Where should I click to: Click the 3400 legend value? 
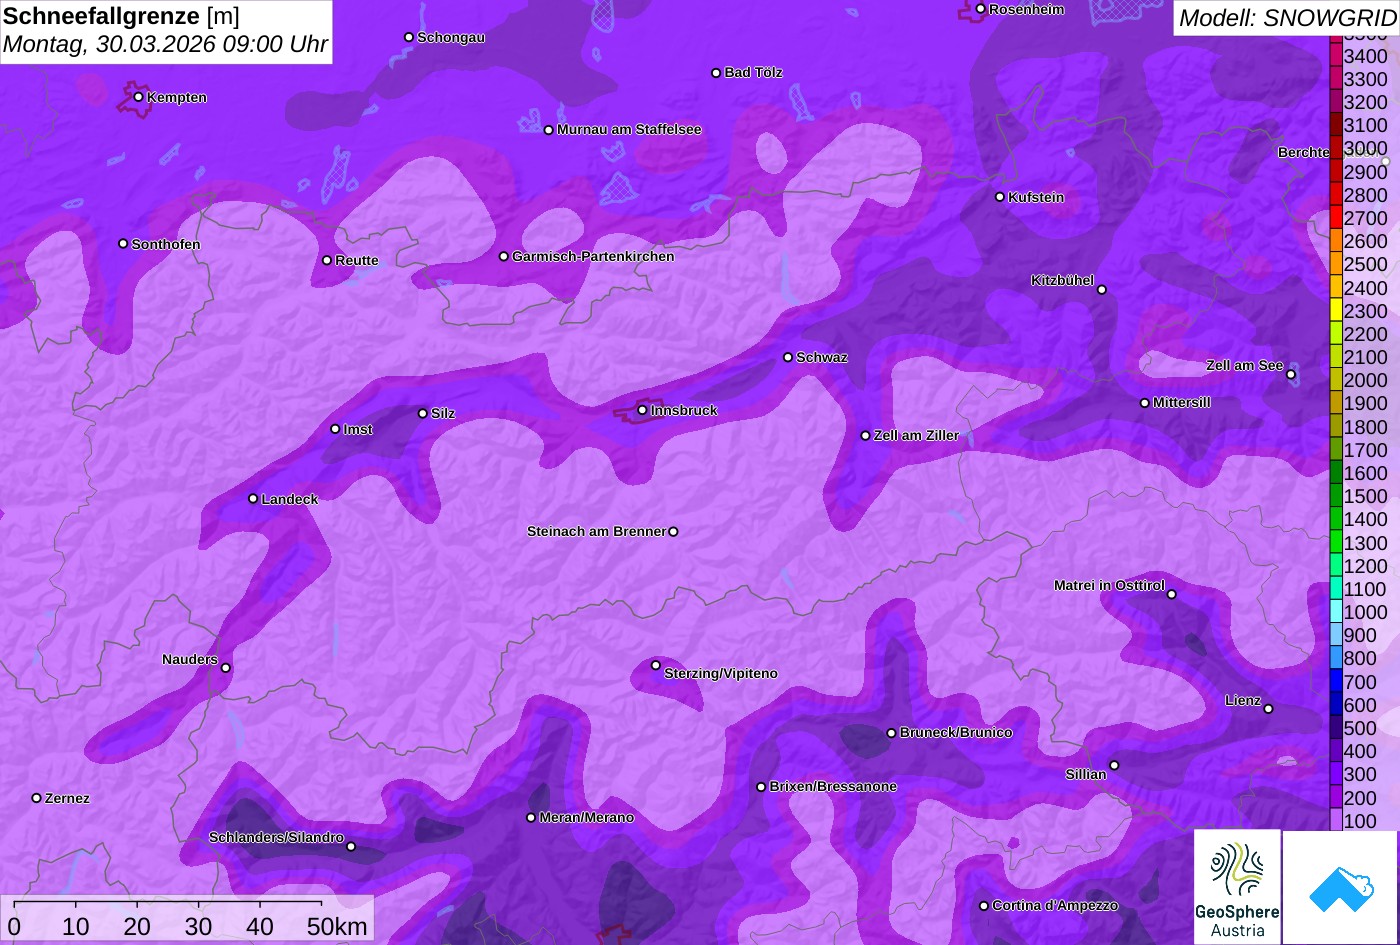[1366, 56]
